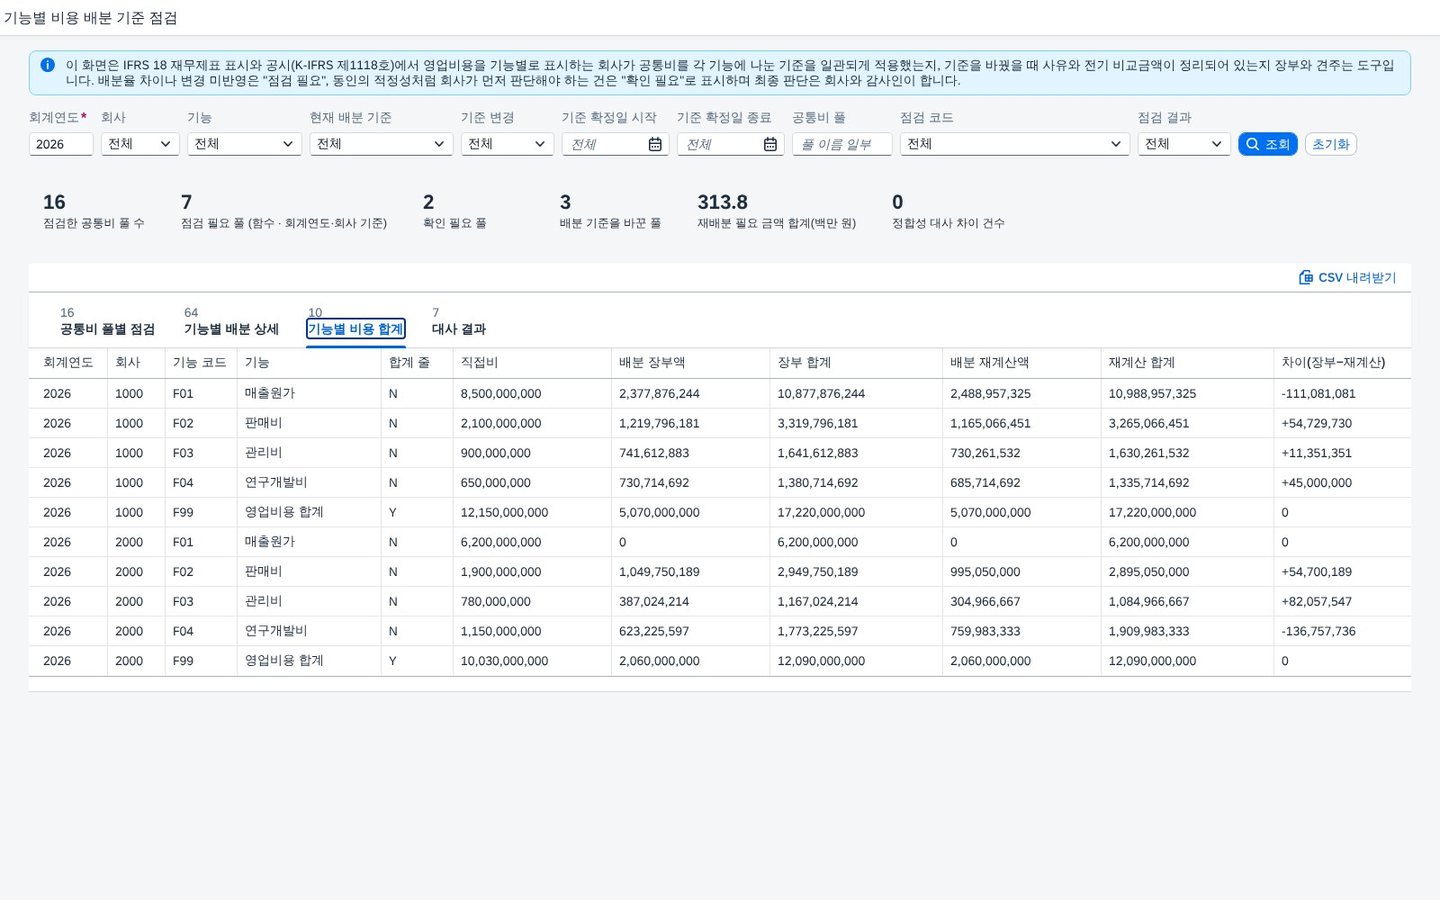Expand the 회사 dropdown
Viewport: 1440px width, 900px height.
140,144
